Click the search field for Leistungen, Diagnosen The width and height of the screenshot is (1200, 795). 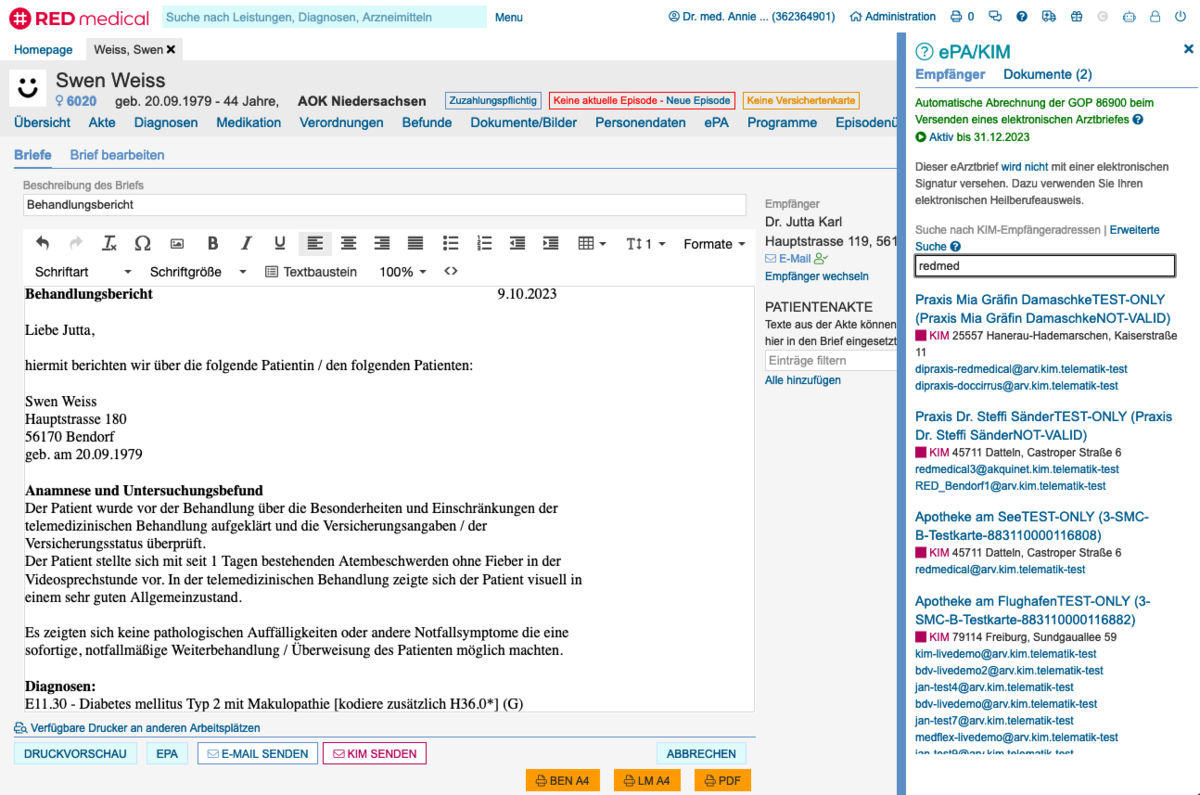click(323, 17)
